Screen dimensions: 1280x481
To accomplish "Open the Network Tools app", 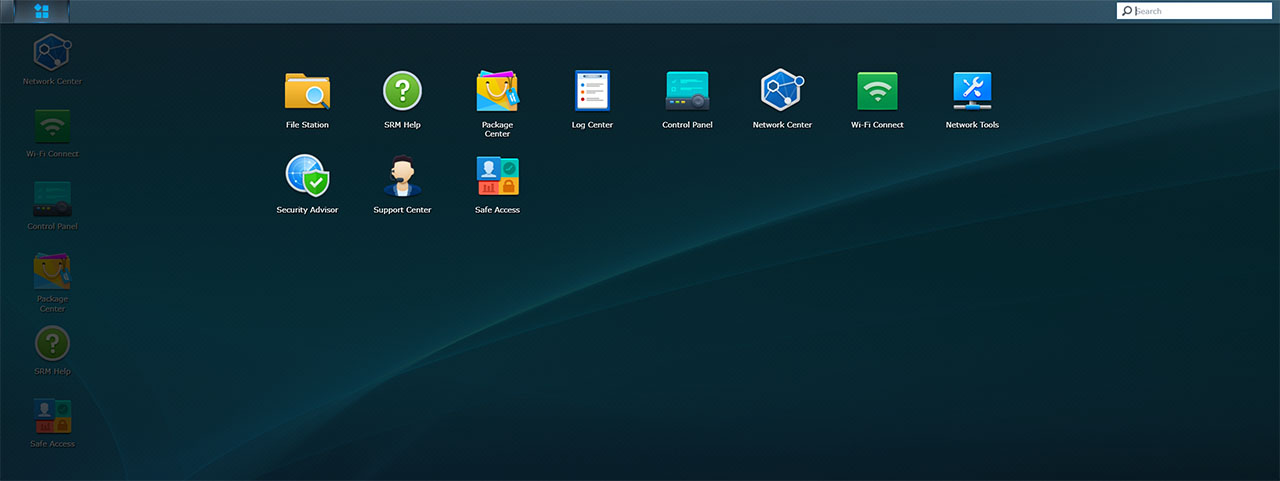I will pyautogui.click(x=972, y=91).
